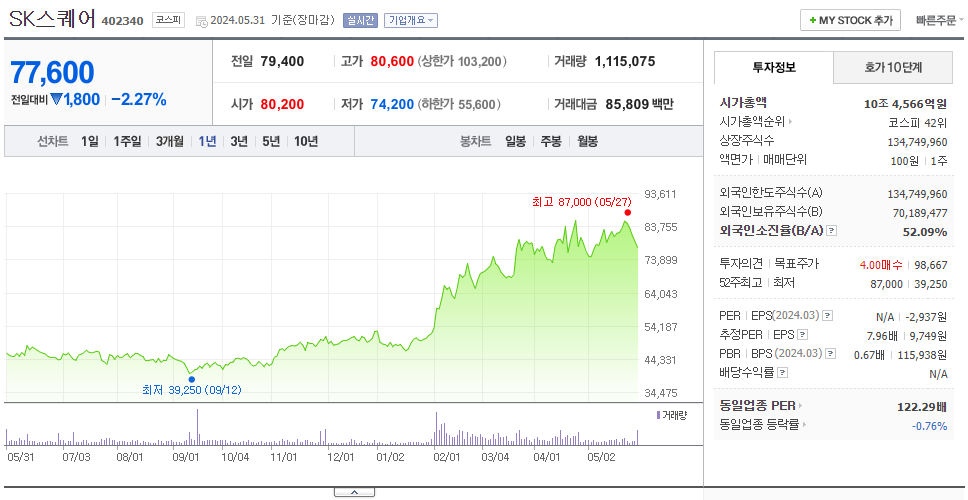Click the 122.29배 sector PER value
The width and height of the screenshot is (968, 500).
pyautogui.click(x=922, y=407)
